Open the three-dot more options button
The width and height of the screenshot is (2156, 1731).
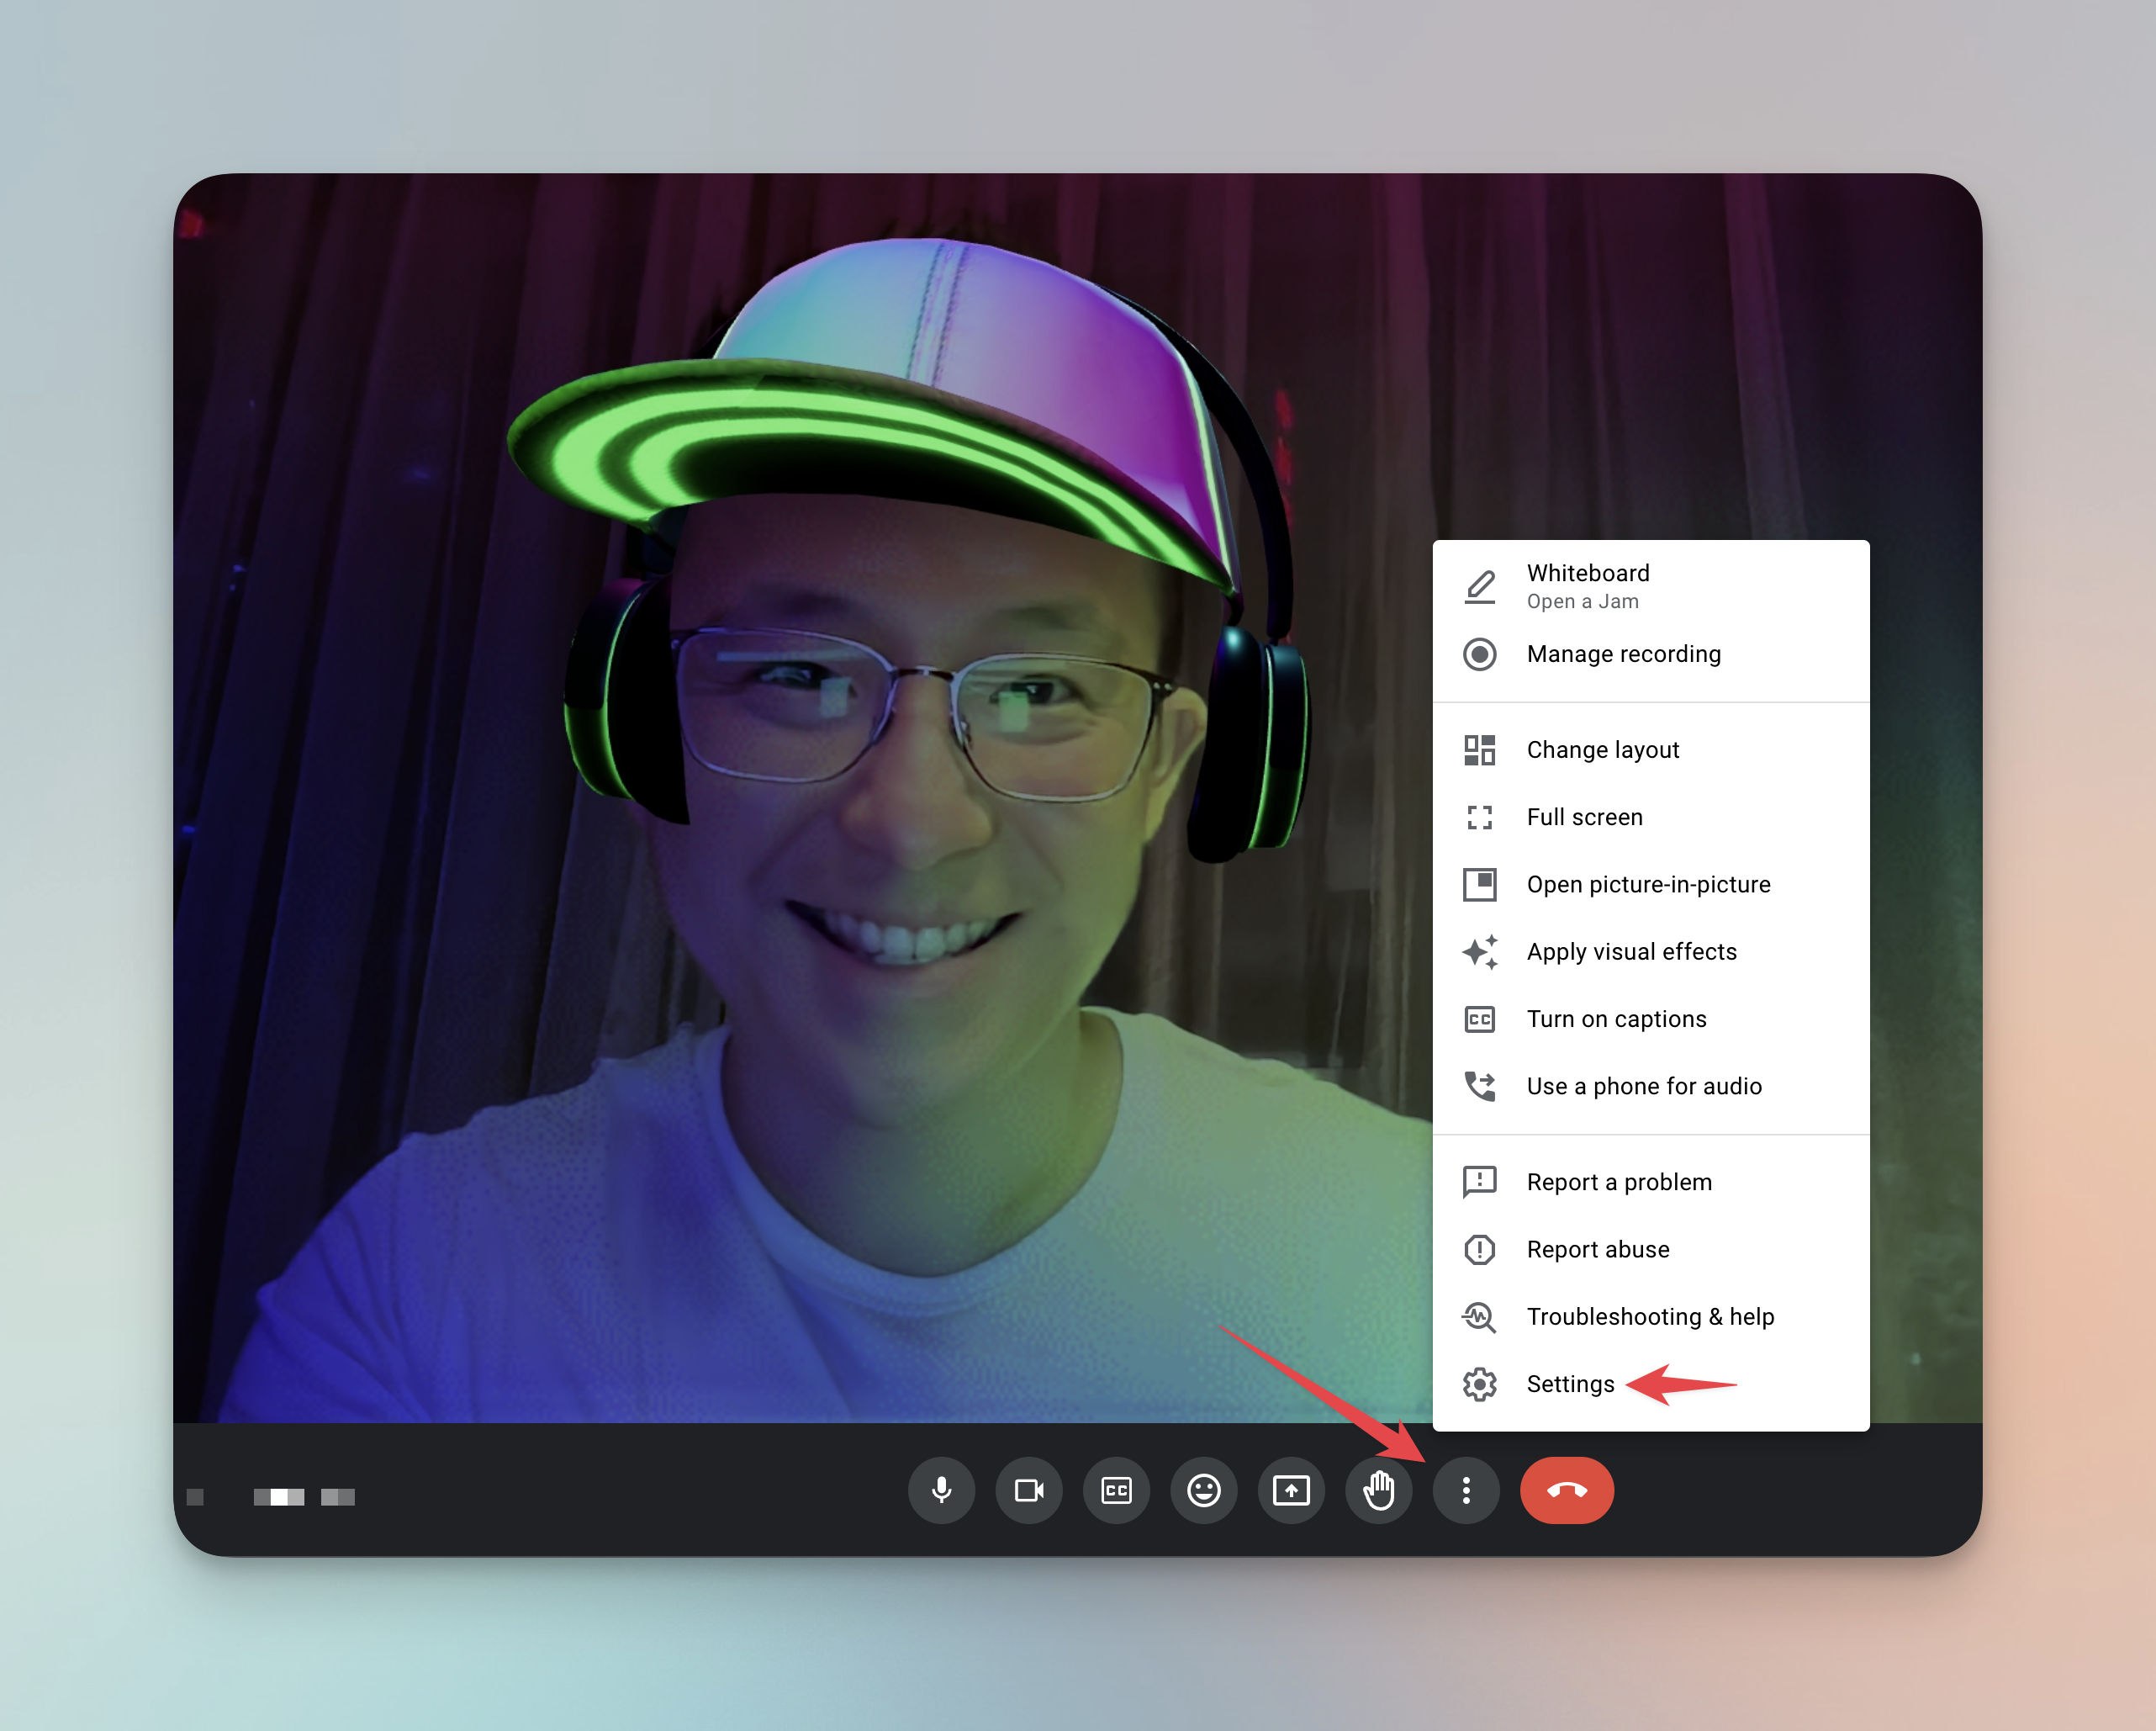tap(1466, 1490)
